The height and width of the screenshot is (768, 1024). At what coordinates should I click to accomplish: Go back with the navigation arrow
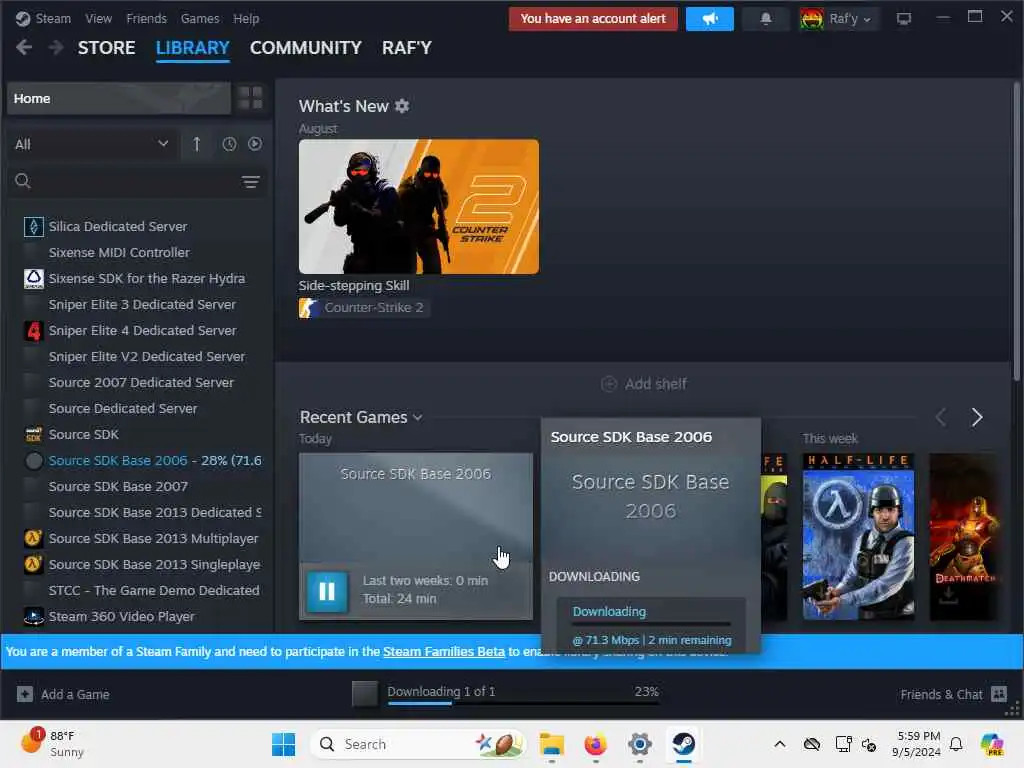click(x=24, y=48)
